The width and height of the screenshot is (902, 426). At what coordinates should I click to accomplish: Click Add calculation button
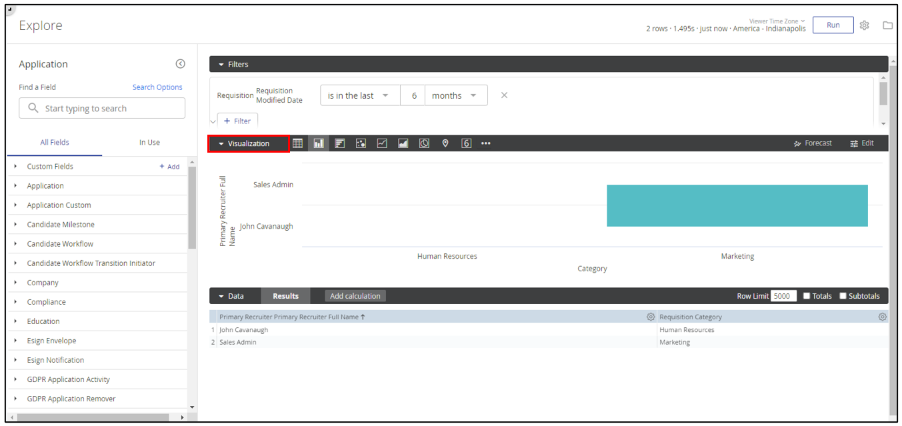point(355,296)
